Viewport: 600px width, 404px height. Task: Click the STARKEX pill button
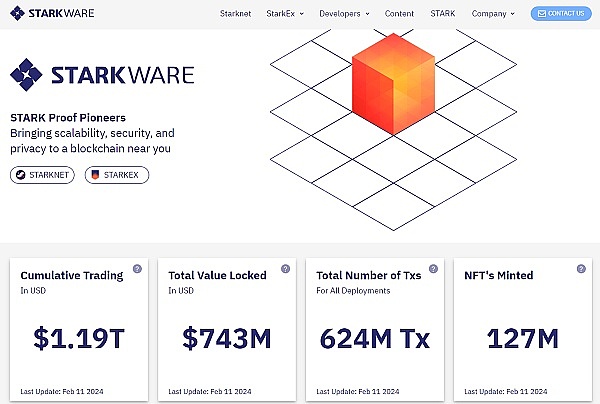pos(116,175)
